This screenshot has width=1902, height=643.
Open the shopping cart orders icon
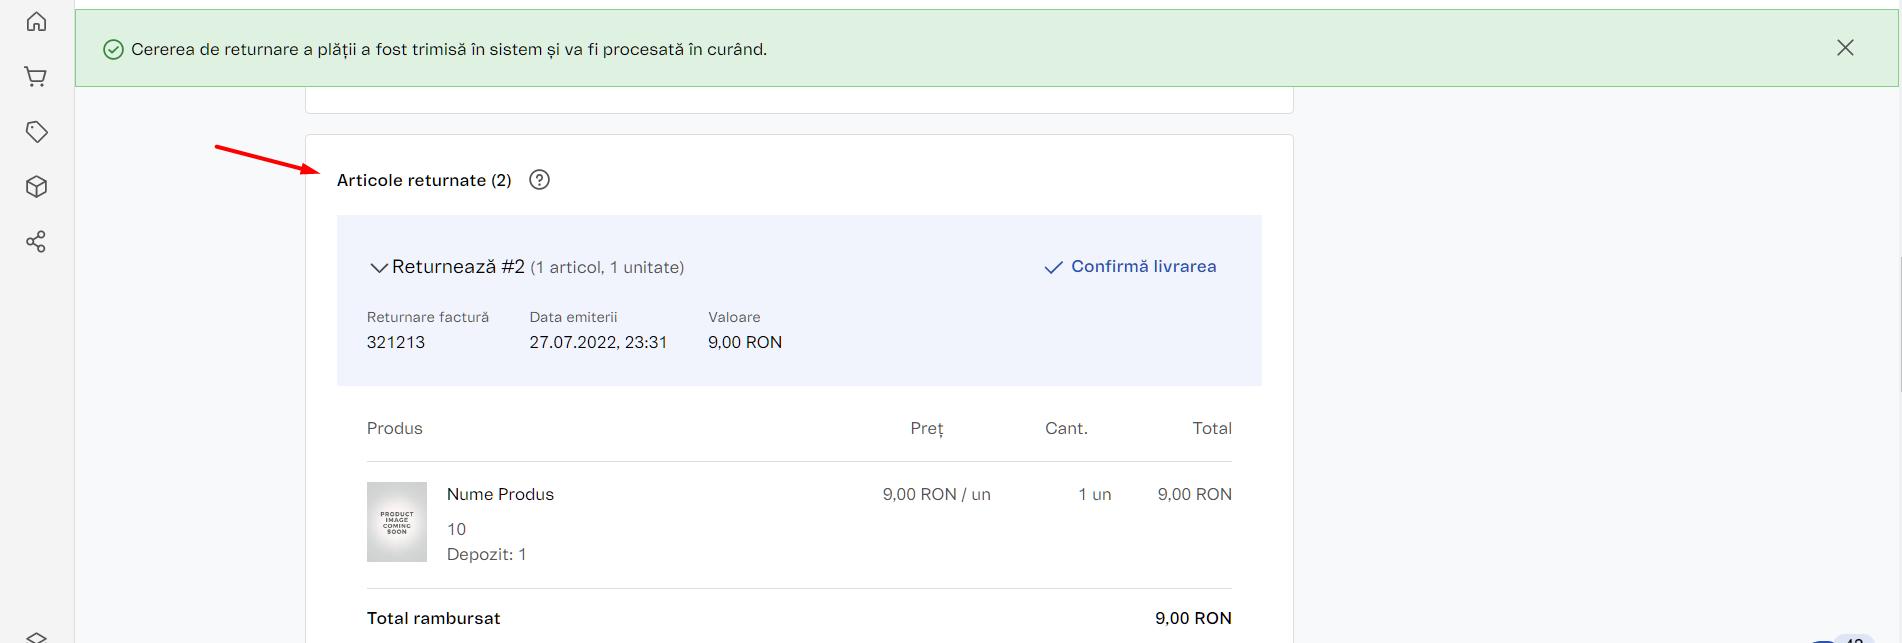tap(36, 77)
